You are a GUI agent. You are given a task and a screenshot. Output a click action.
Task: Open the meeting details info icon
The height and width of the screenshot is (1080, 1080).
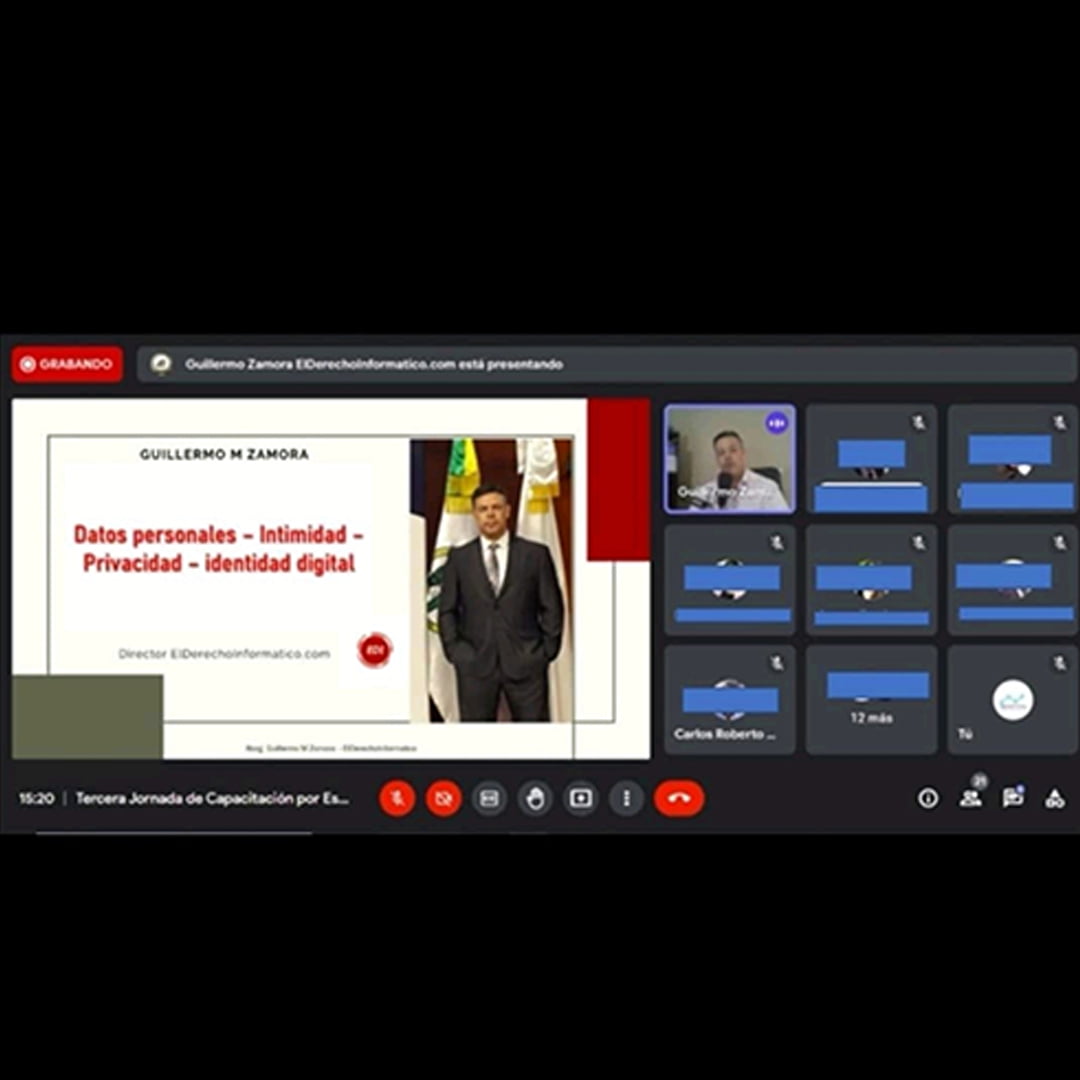[928, 798]
